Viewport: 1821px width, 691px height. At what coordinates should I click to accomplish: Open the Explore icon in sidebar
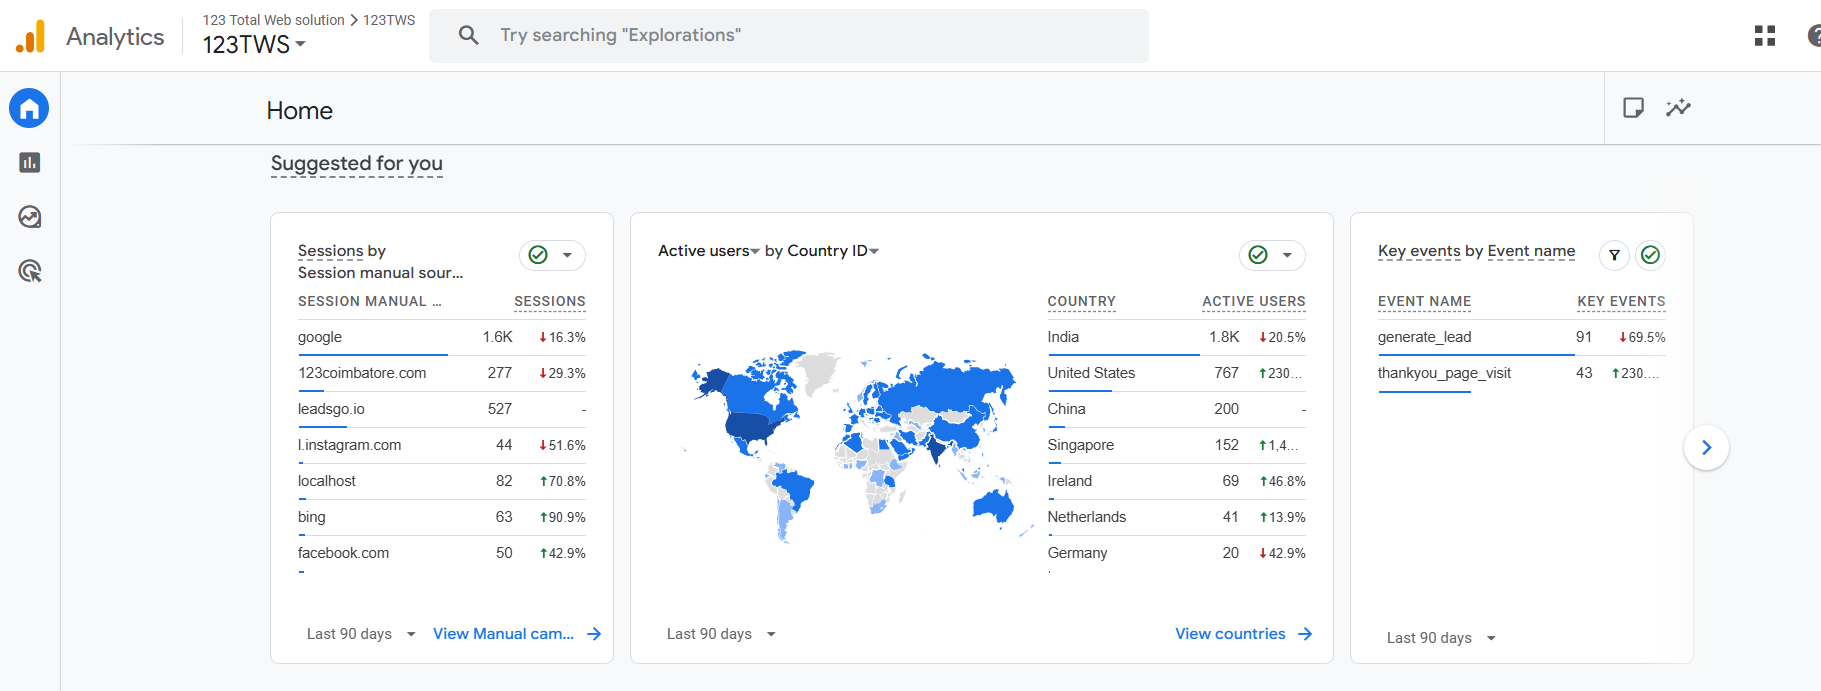(29, 217)
